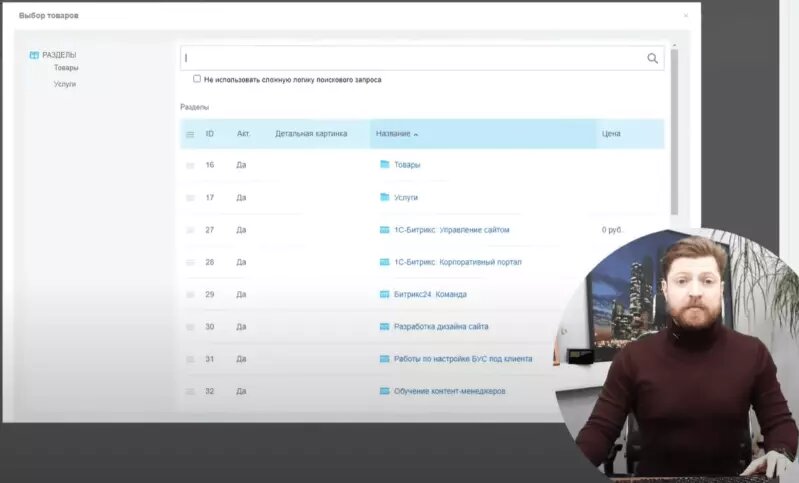Click the '0 руб.' price cell
799x483 pixels.
pyautogui.click(x=612, y=230)
